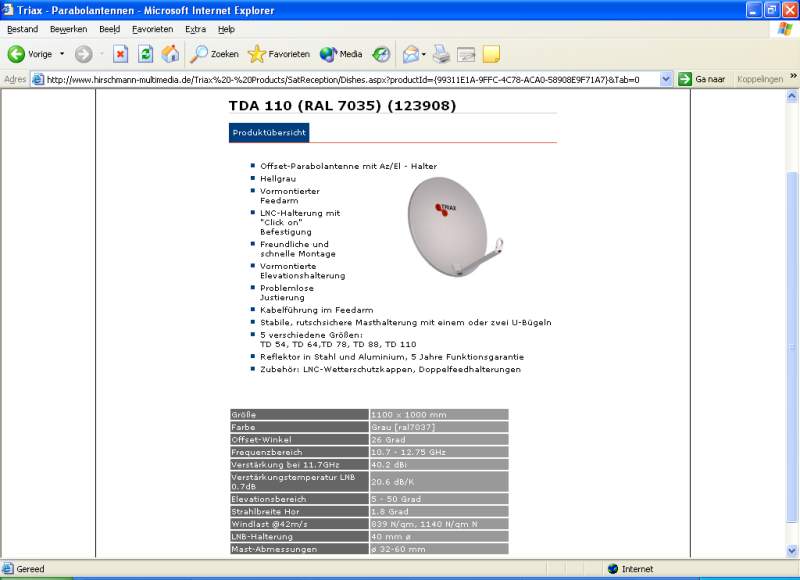The width and height of the screenshot is (800, 580).
Task: Click the table value 5 - 50 Grad
Action: (439, 499)
